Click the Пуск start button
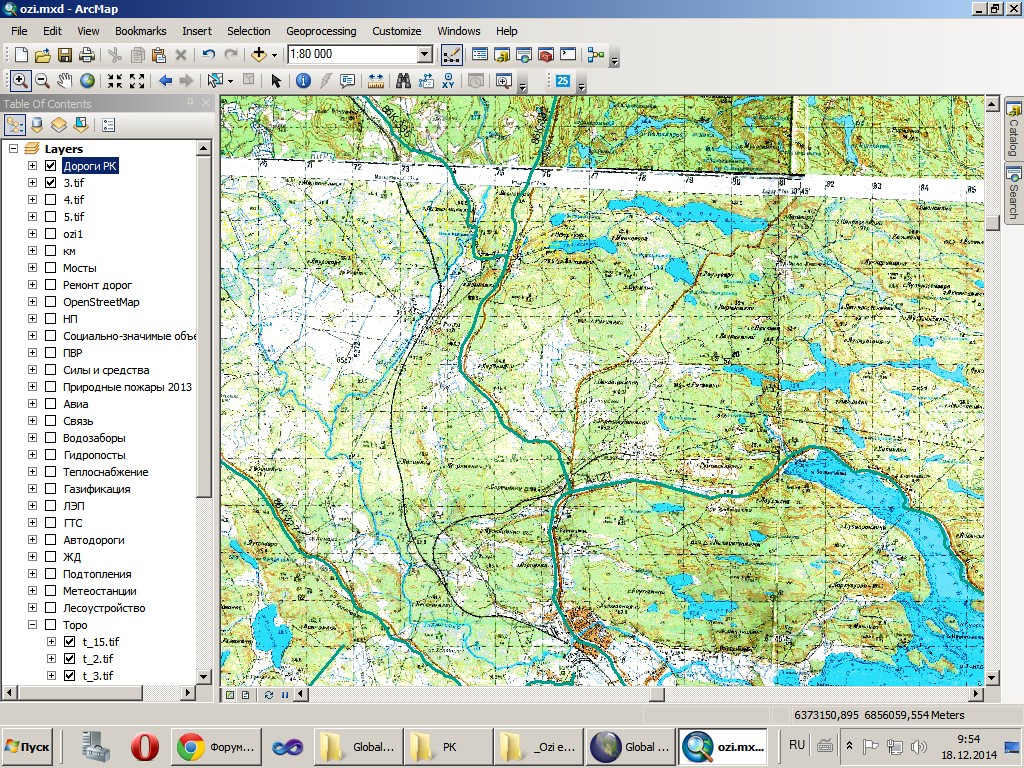Image resolution: width=1024 pixels, height=768 pixels. point(28,746)
